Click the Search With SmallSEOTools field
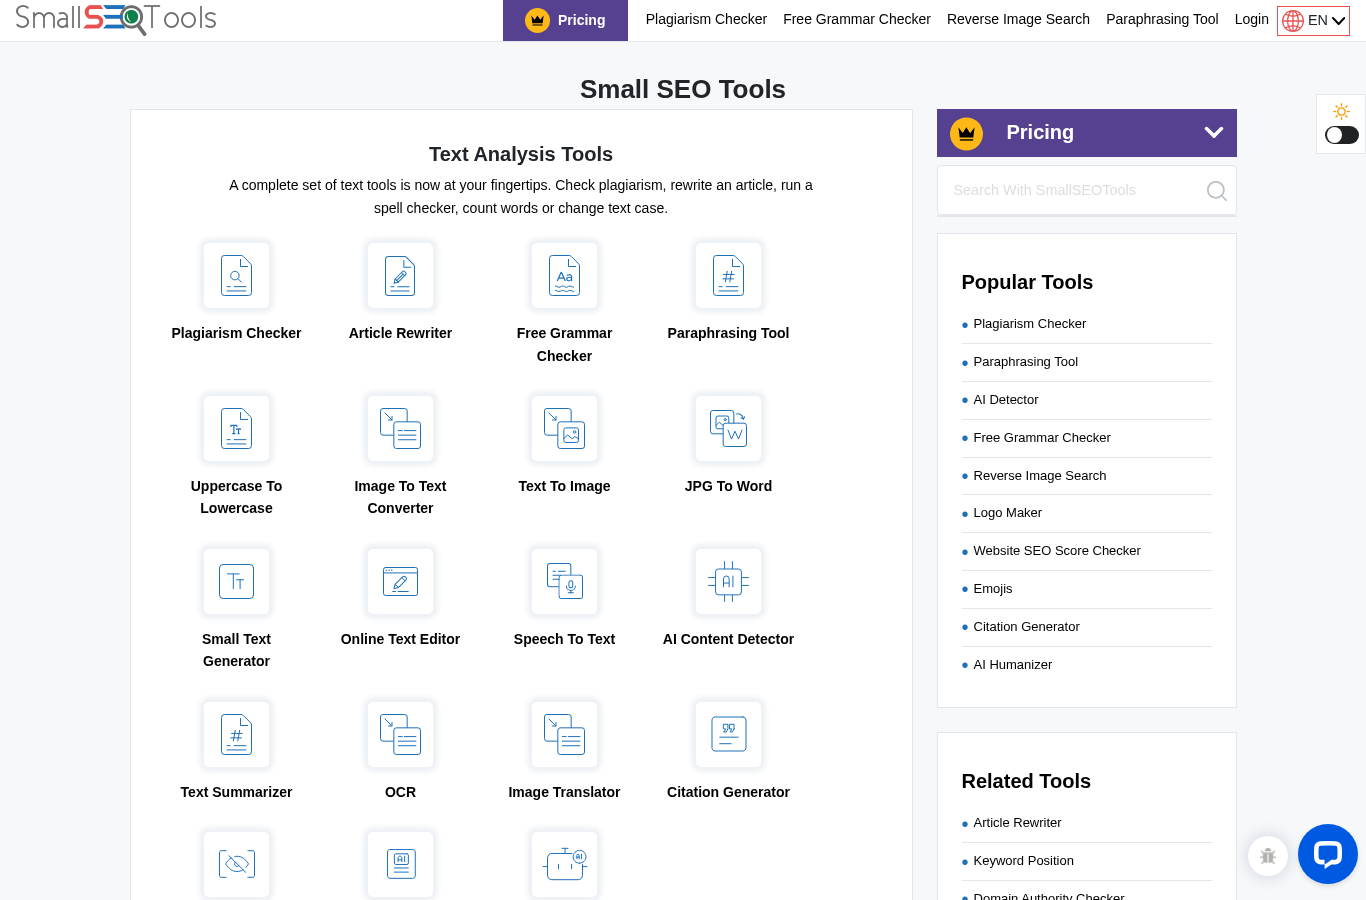1366x900 pixels. 1086,190
